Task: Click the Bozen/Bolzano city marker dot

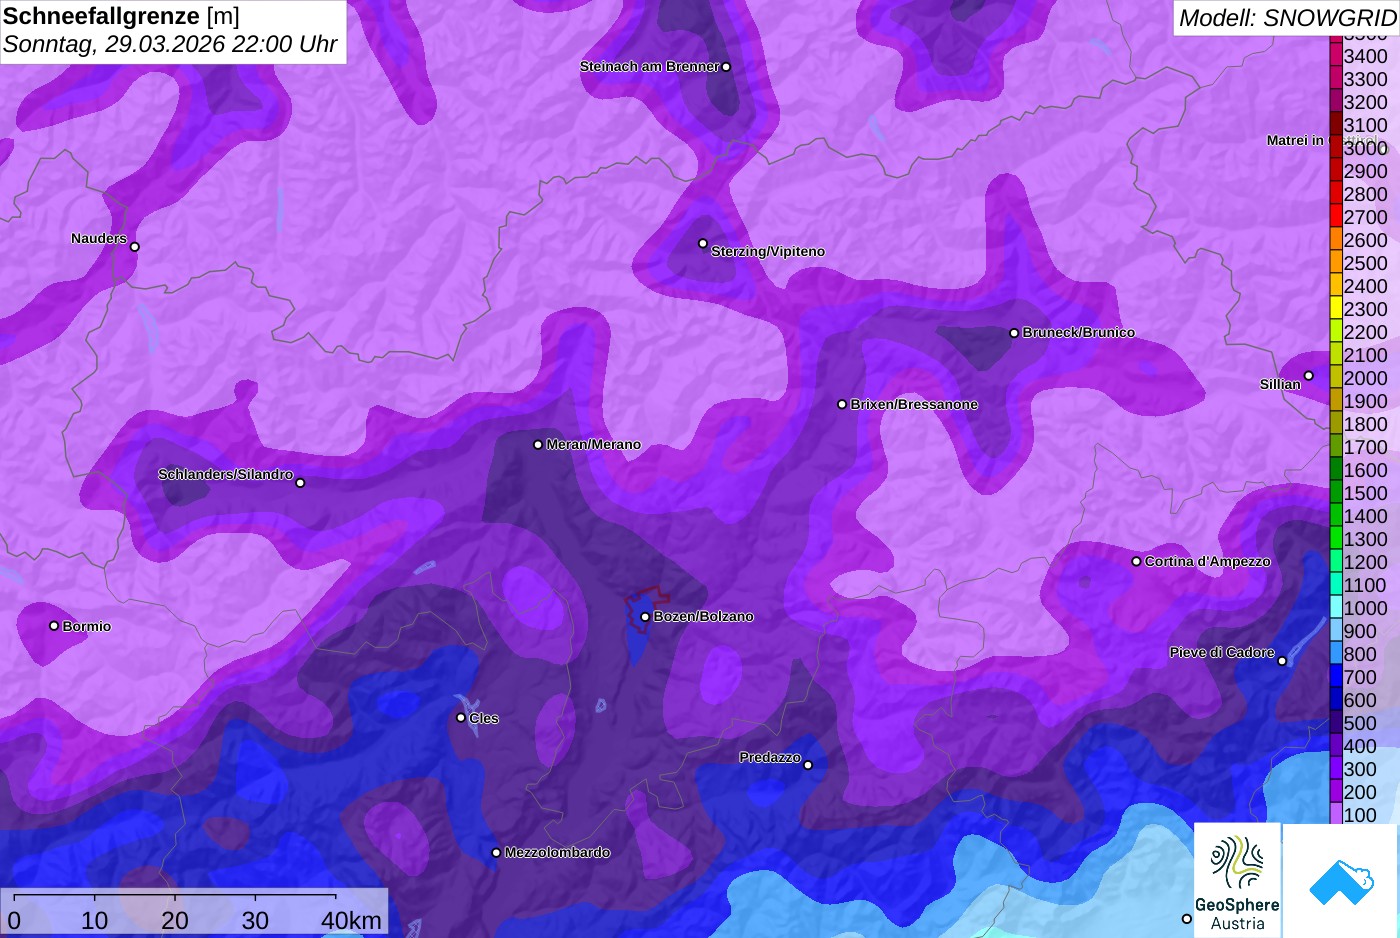Action: [645, 617]
